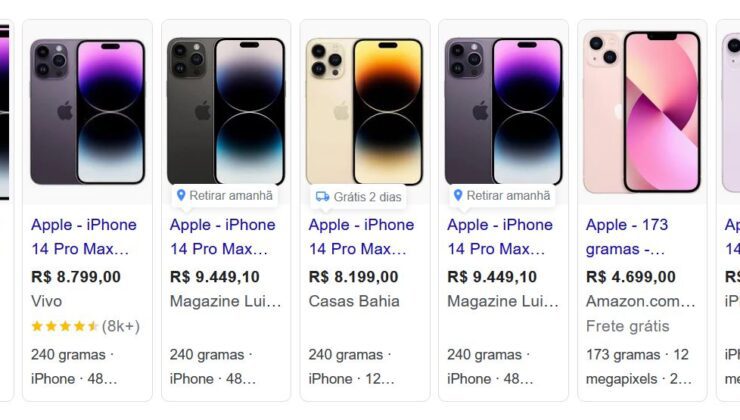Open the space black iPhone 14 Pro Max image
The height and width of the screenshot is (420, 740).
coord(226,111)
